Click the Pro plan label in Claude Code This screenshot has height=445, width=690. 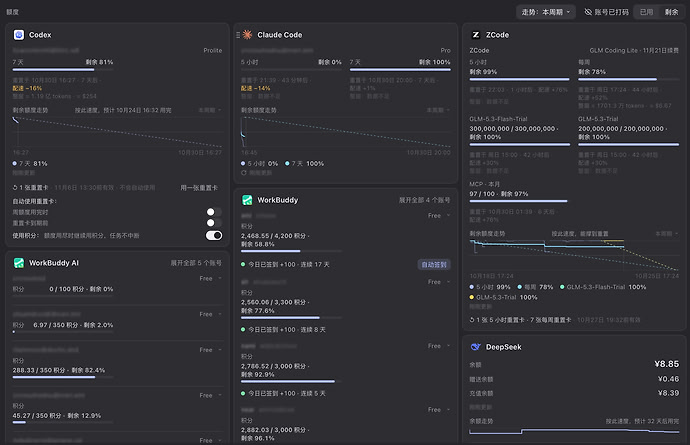point(445,51)
